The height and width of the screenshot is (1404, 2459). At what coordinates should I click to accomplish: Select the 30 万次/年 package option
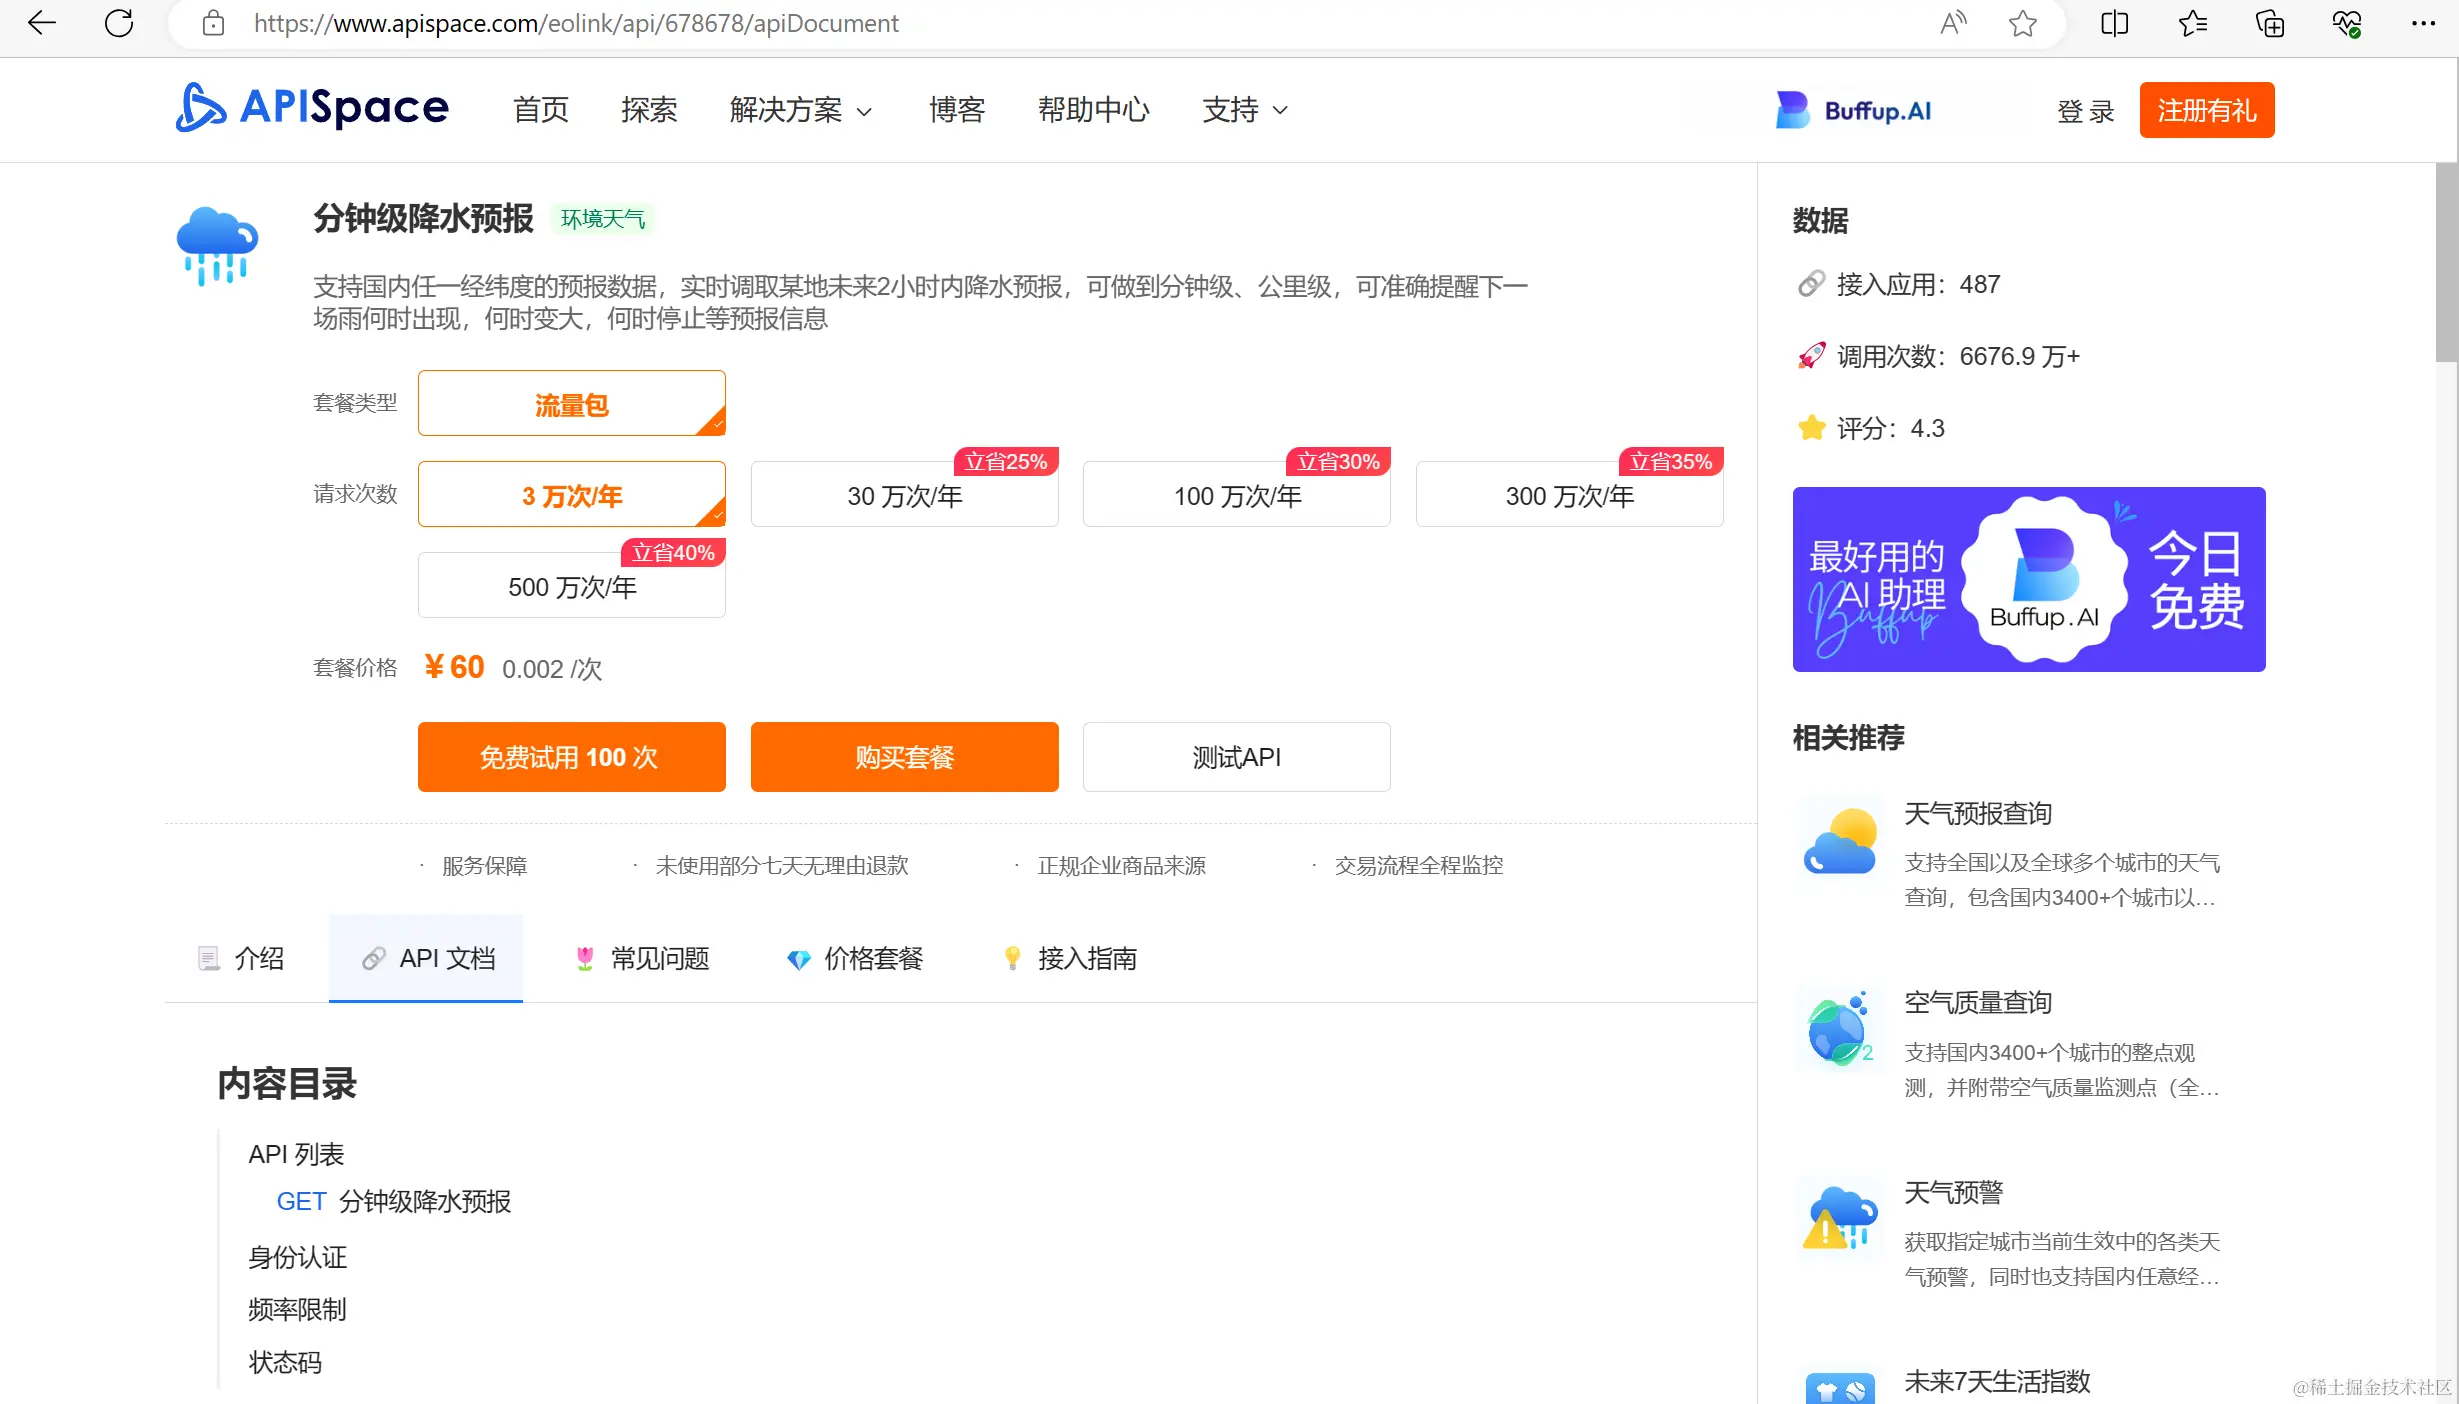pos(904,495)
